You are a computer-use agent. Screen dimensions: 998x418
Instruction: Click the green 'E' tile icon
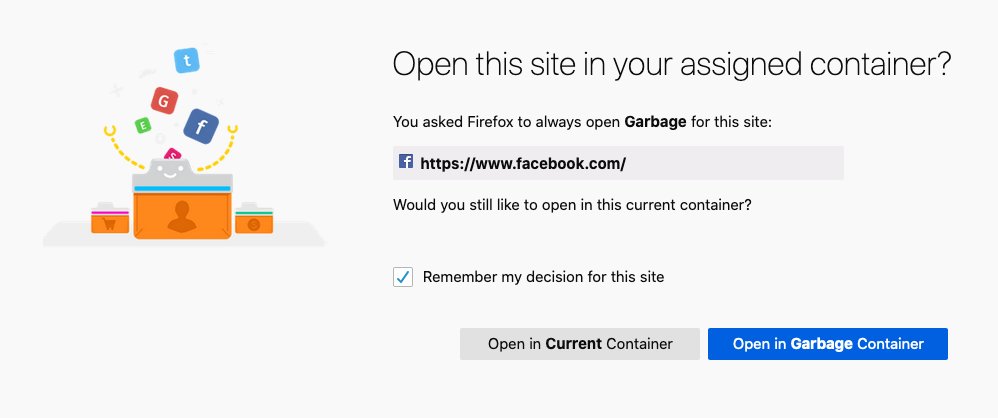click(143, 125)
